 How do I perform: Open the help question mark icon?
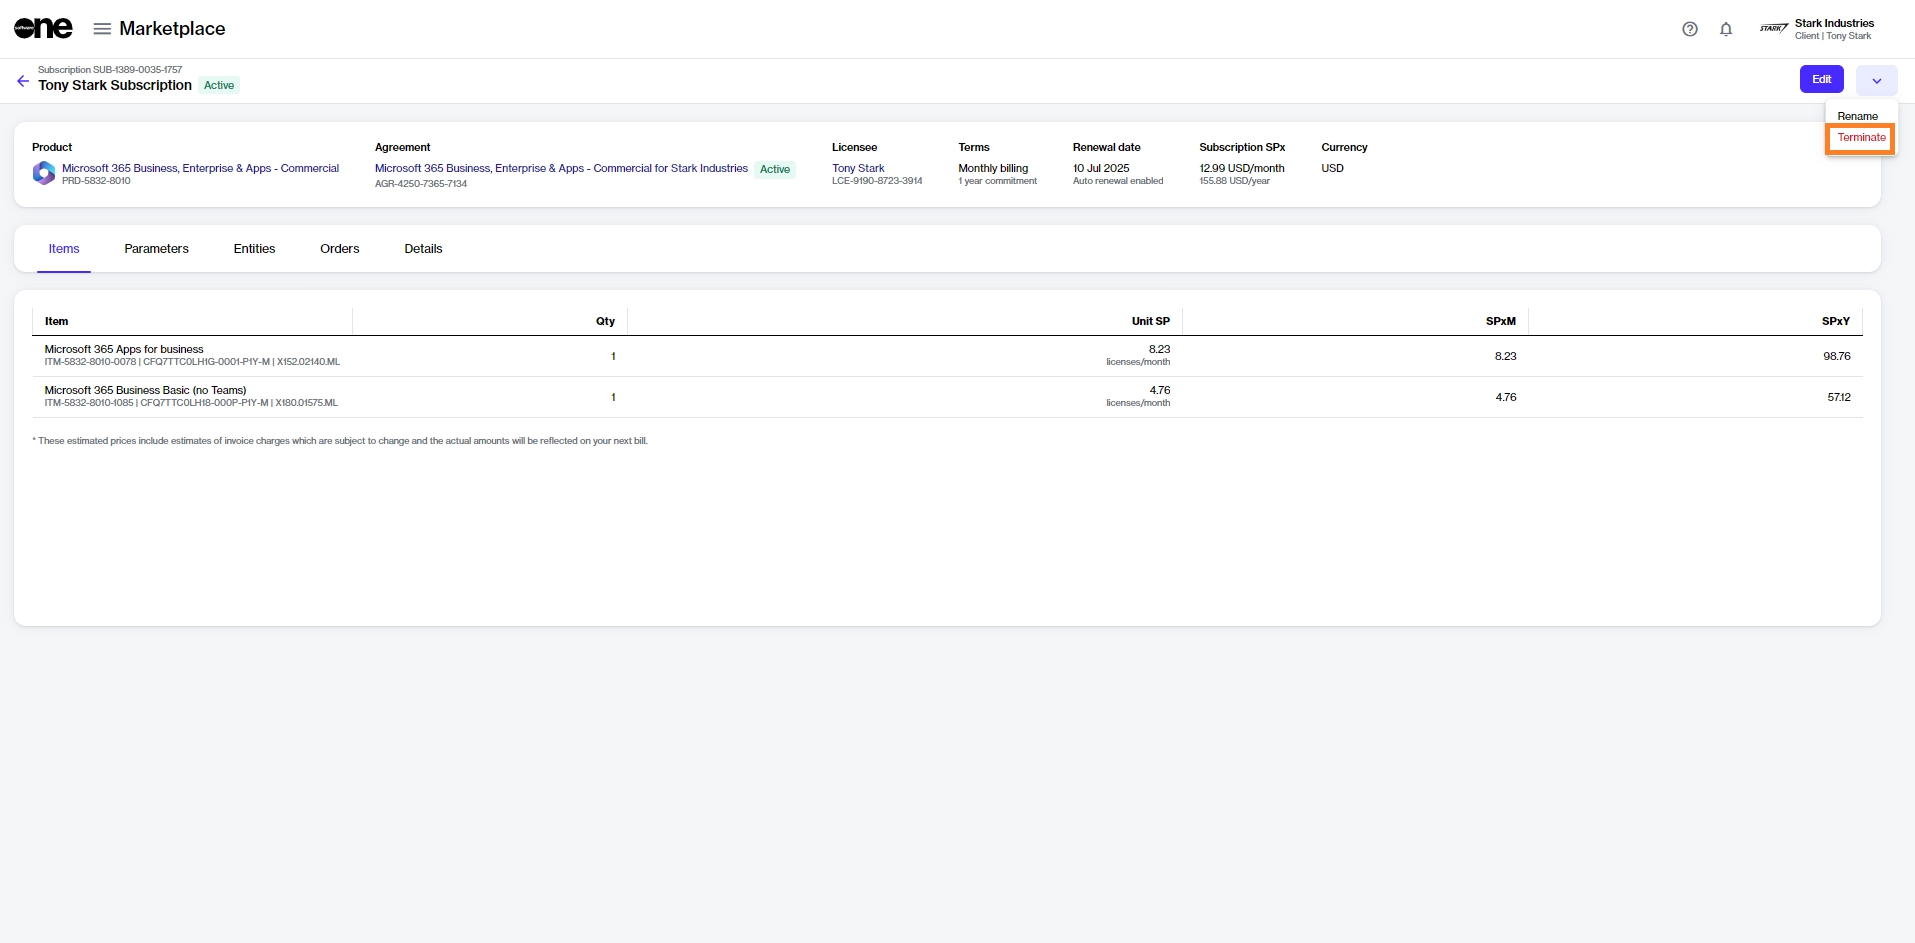1689,29
